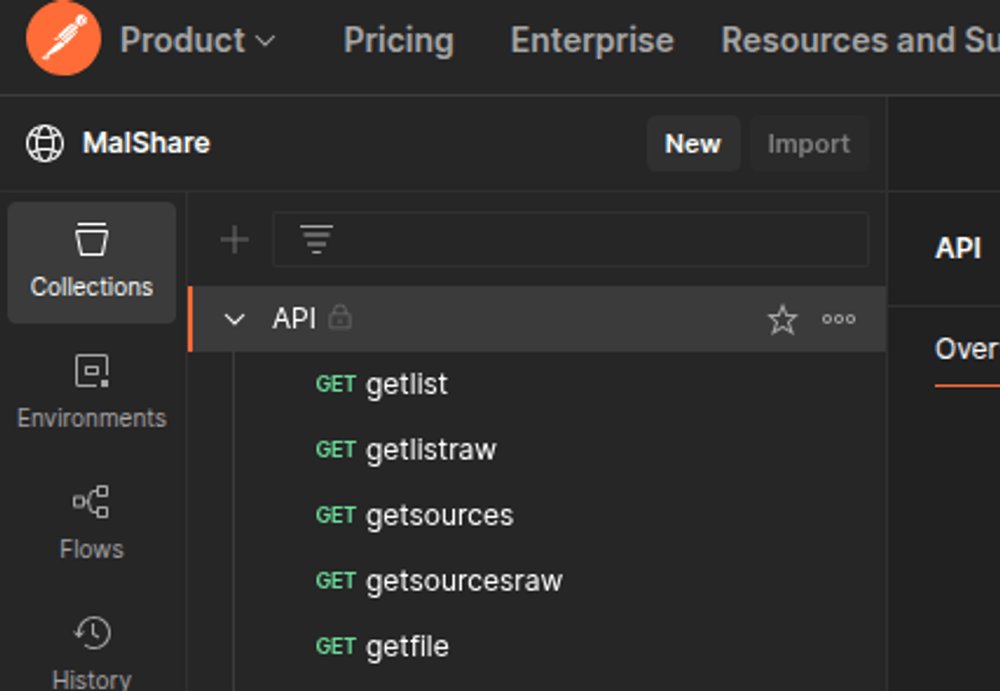Star the API collection
Image resolution: width=1000 pixels, height=691 pixels.
click(x=783, y=319)
